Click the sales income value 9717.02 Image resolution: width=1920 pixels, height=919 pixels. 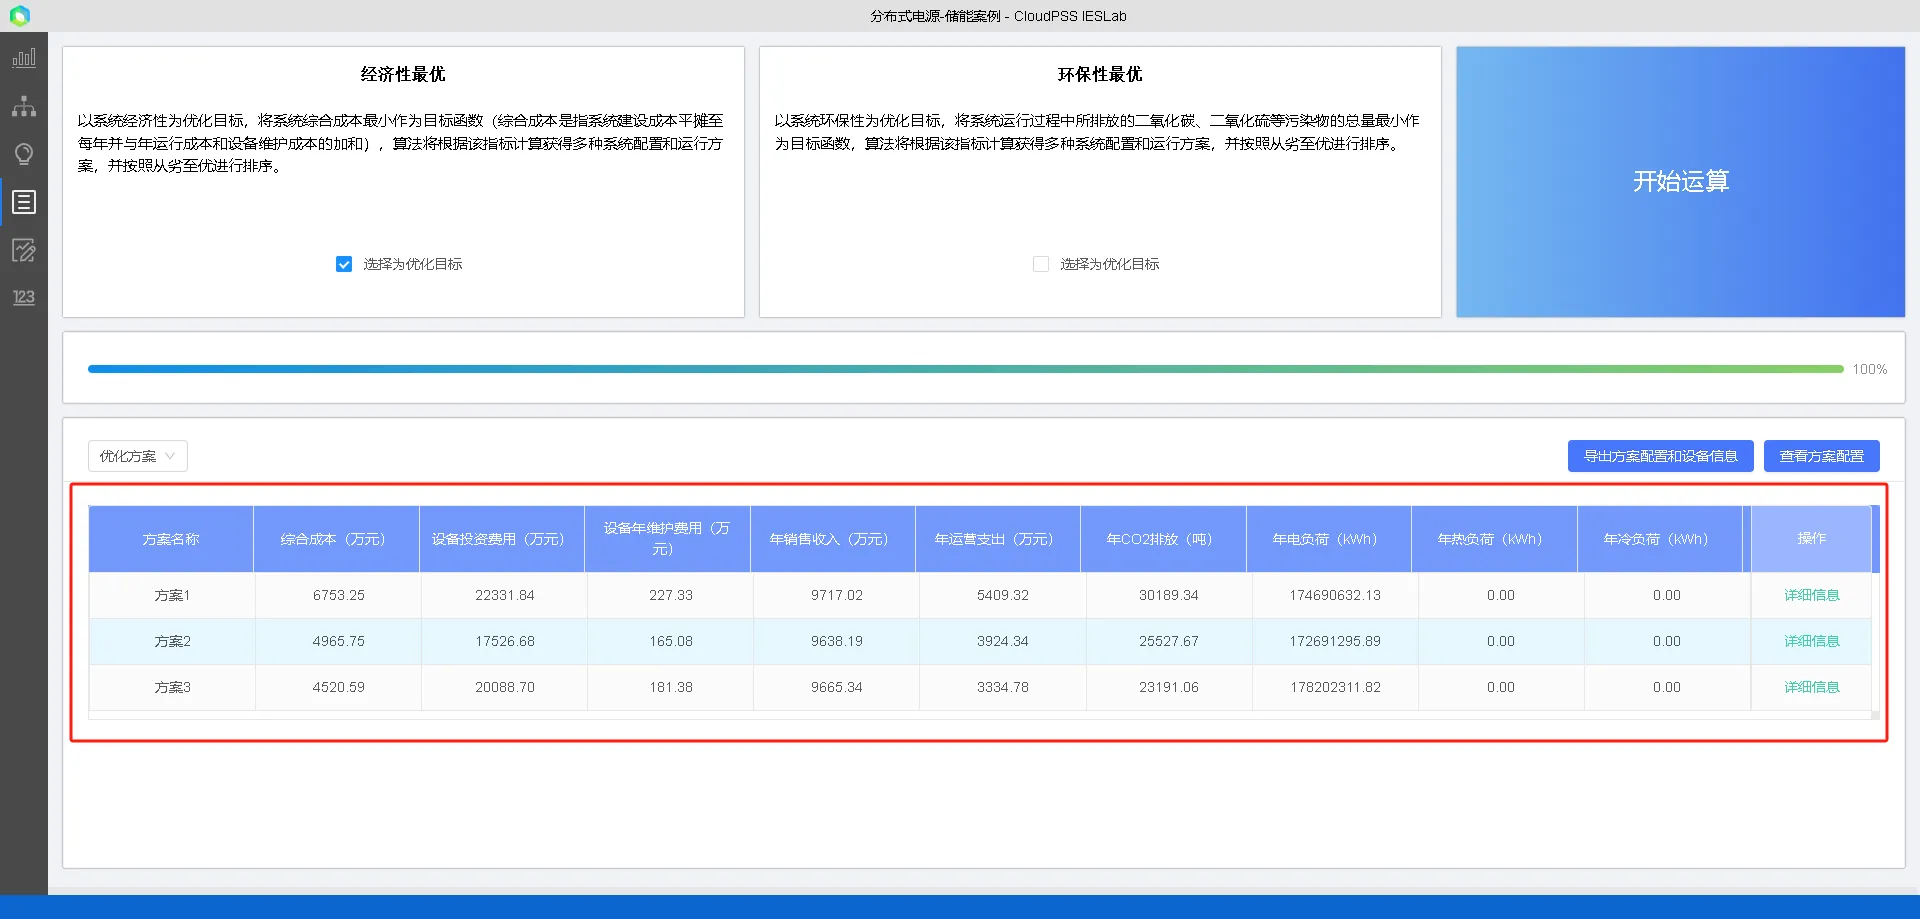tap(837, 595)
